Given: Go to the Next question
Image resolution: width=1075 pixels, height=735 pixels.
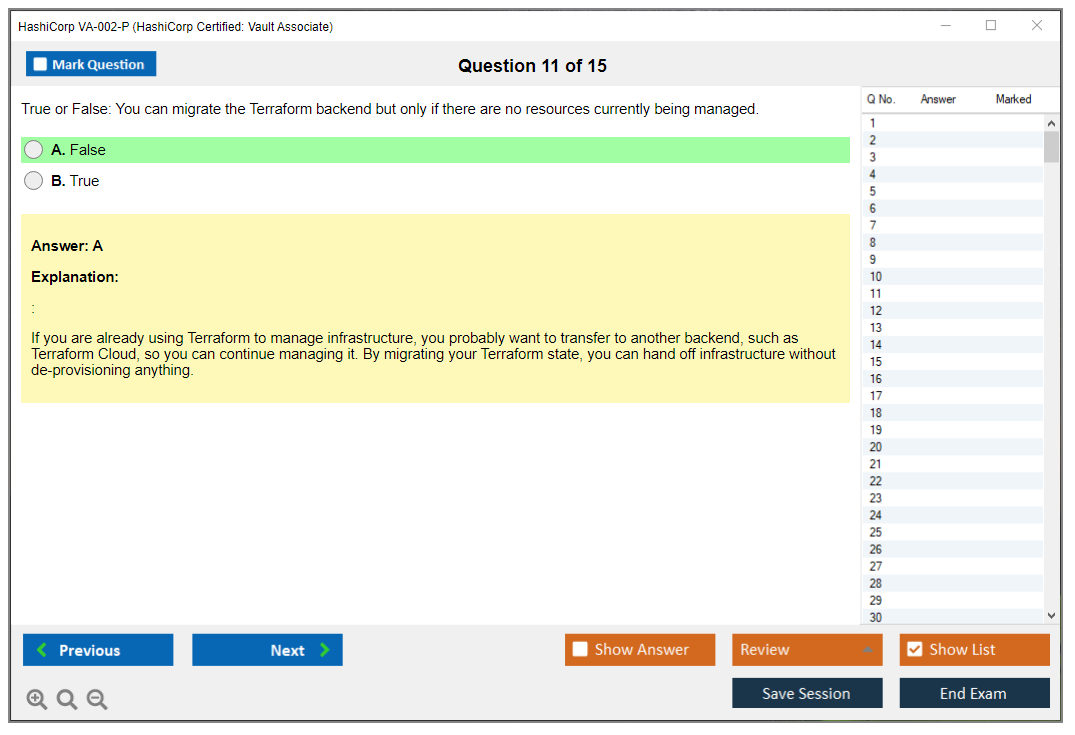Looking at the screenshot, I should click(267, 650).
